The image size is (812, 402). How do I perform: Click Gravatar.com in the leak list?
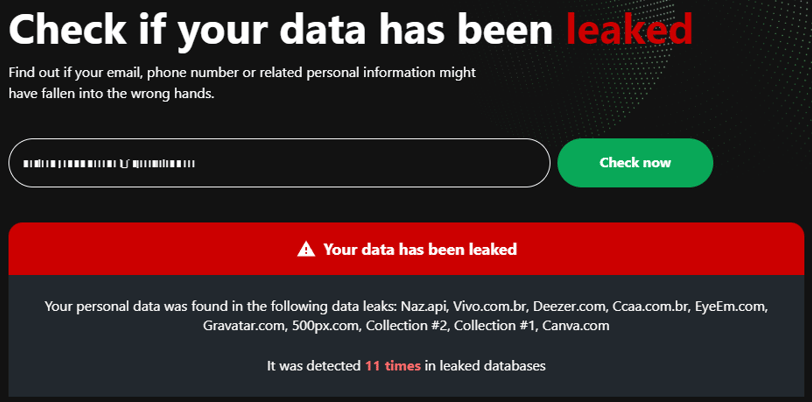click(241, 326)
